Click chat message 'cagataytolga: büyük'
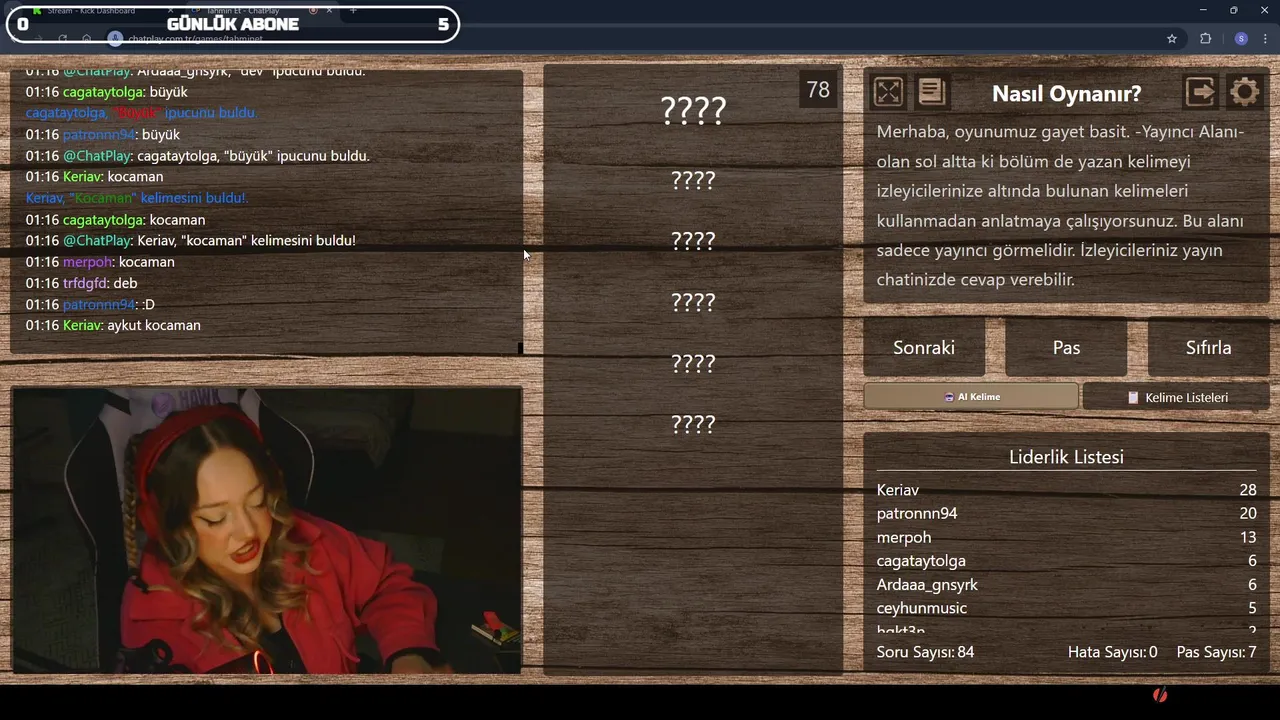This screenshot has width=1280, height=720. [x=106, y=92]
